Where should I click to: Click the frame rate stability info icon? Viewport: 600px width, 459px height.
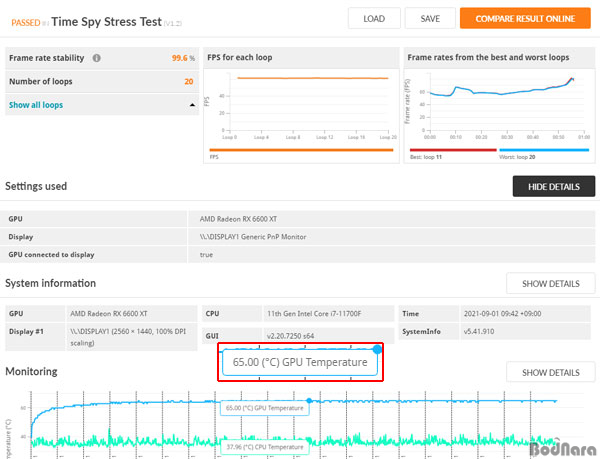pyautogui.click(x=96, y=59)
